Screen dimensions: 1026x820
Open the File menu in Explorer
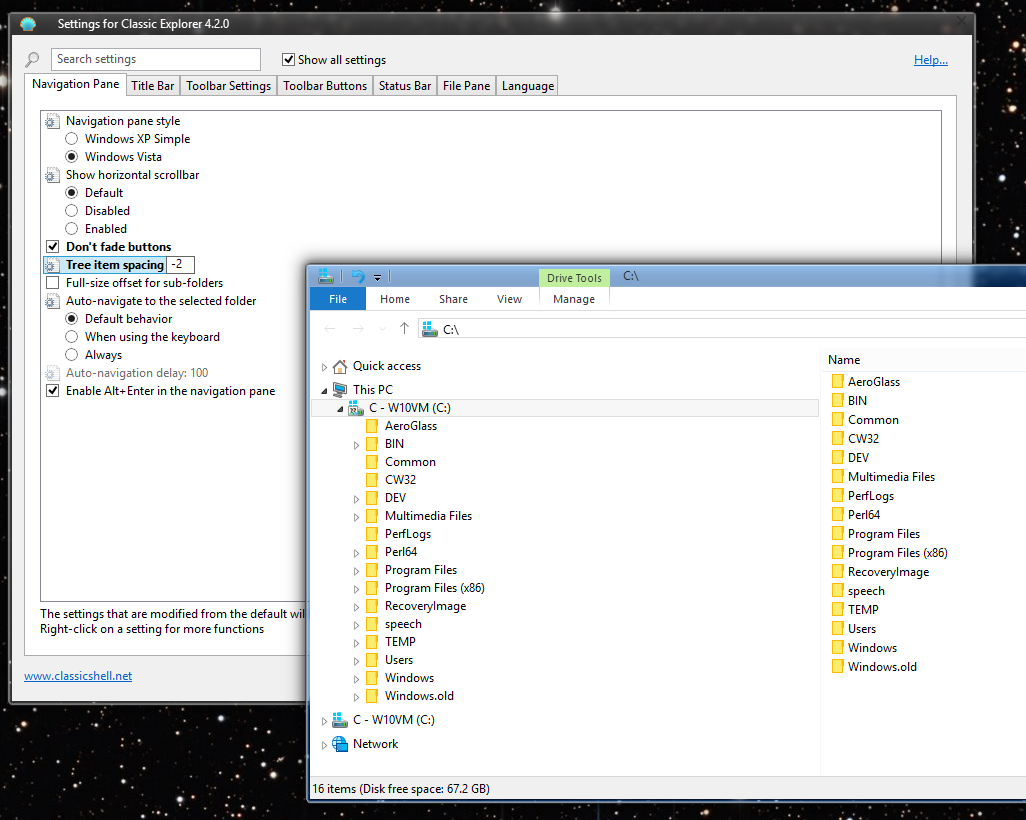[x=338, y=299]
